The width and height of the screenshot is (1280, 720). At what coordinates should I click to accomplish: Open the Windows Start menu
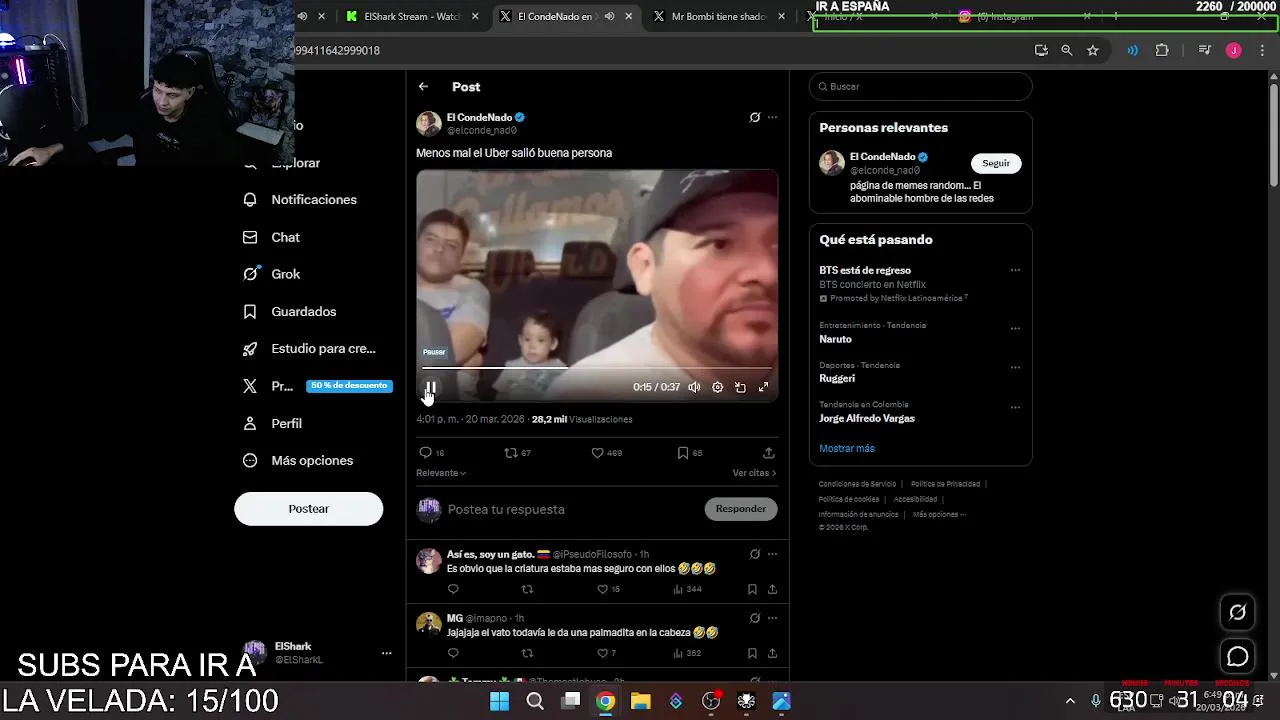[499, 701]
